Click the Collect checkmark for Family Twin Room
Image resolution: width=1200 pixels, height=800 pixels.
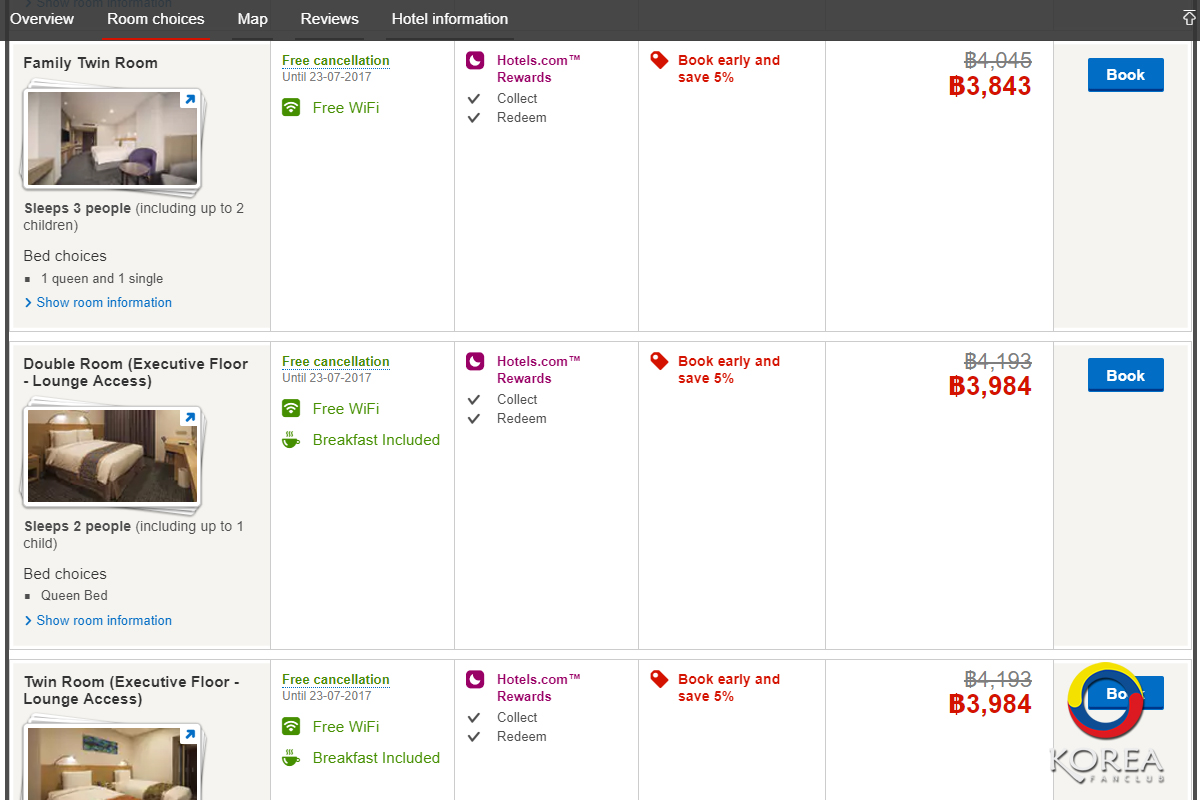click(475, 99)
